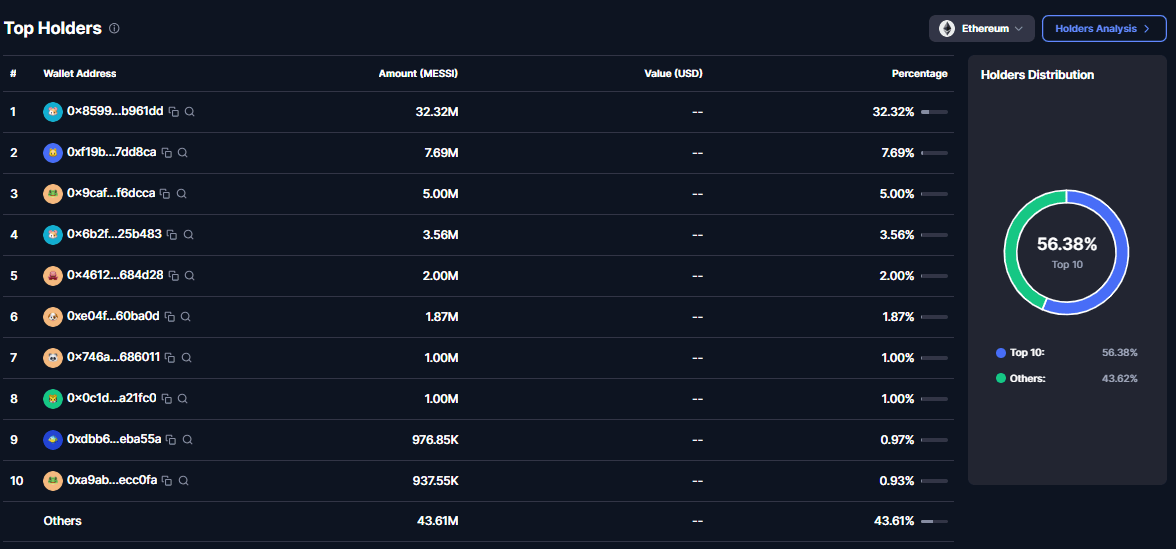
Task: Click magnifier icon next to 0x6b2f...25b483
Action: click(x=188, y=235)
